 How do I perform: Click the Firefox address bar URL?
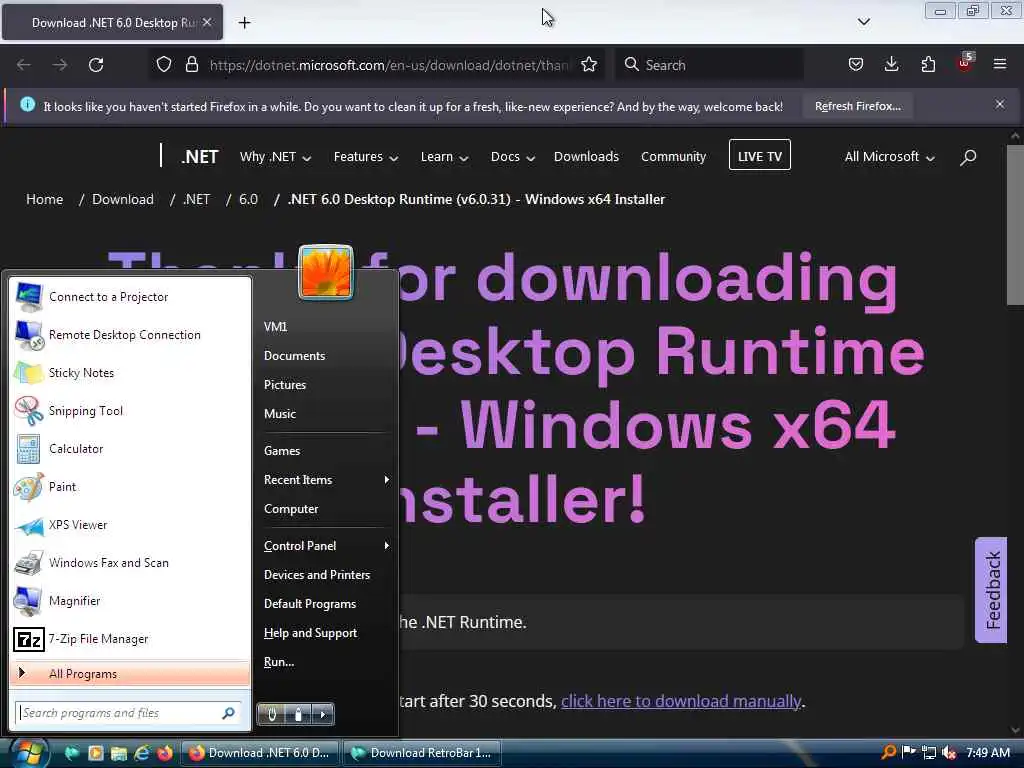[x=389, y=65]
